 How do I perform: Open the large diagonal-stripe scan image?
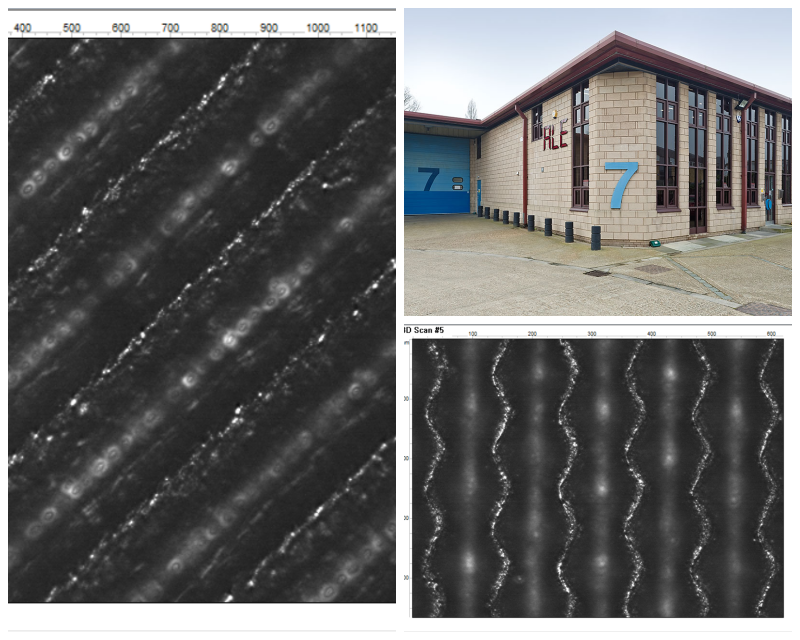[202, 320]
